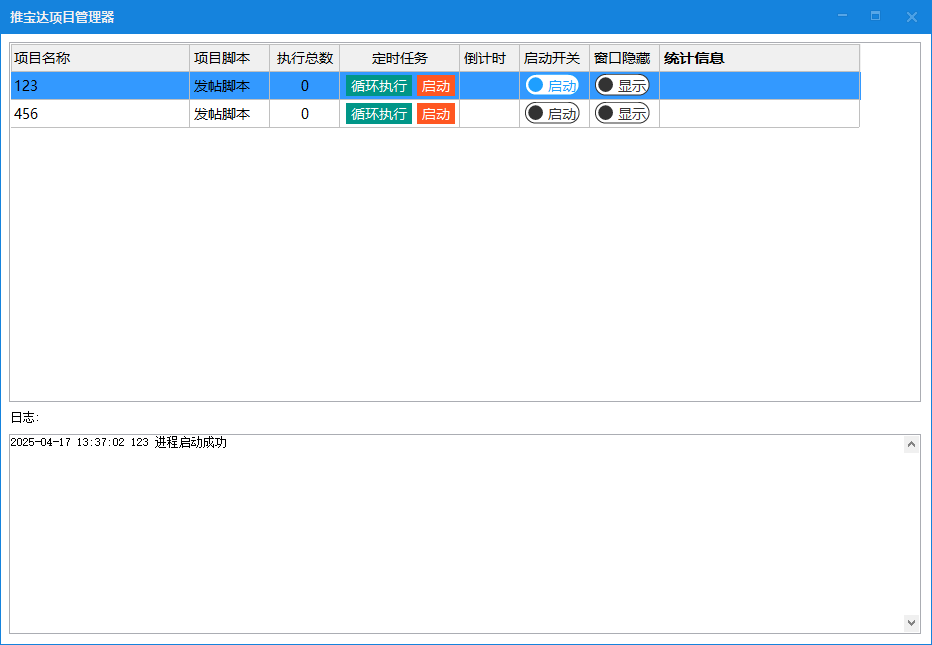The width and height of the screenshot is (932, 645).
Task: Click the 执行总数 column header
Action: [x=305, y=58]
